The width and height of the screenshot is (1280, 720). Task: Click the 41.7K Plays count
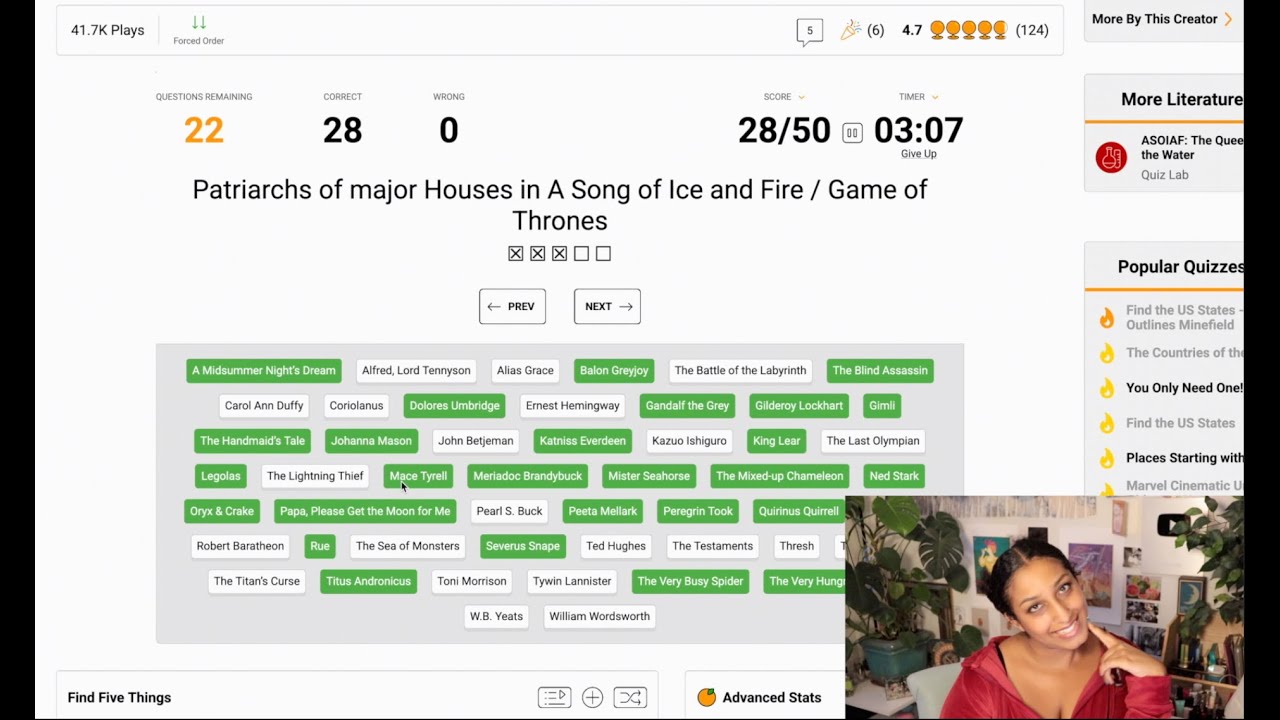click(108, 30)
